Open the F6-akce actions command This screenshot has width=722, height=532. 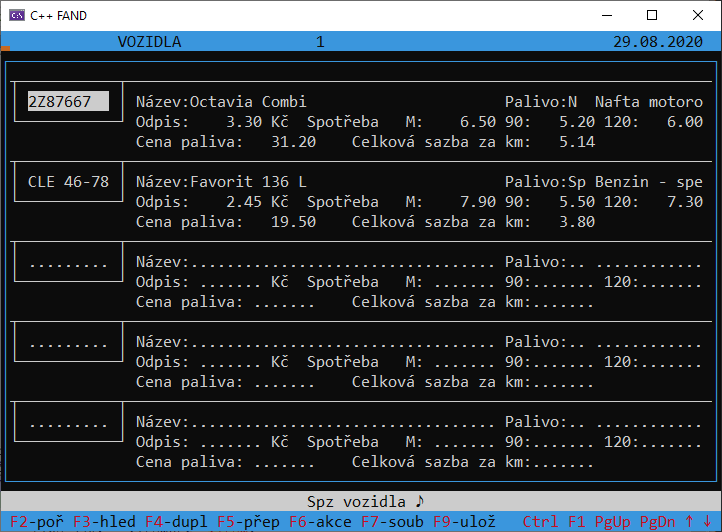[x=320, y=522]
